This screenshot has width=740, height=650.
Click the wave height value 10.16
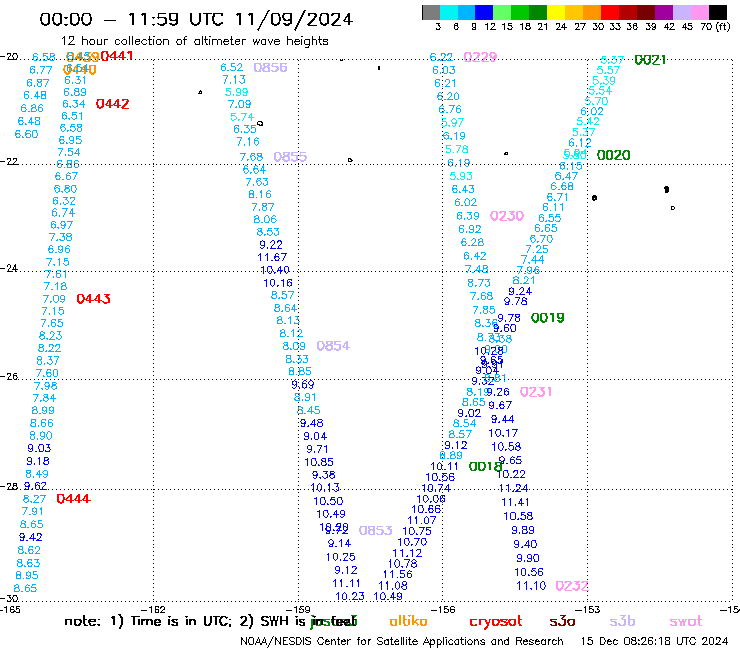pos(278,283)
